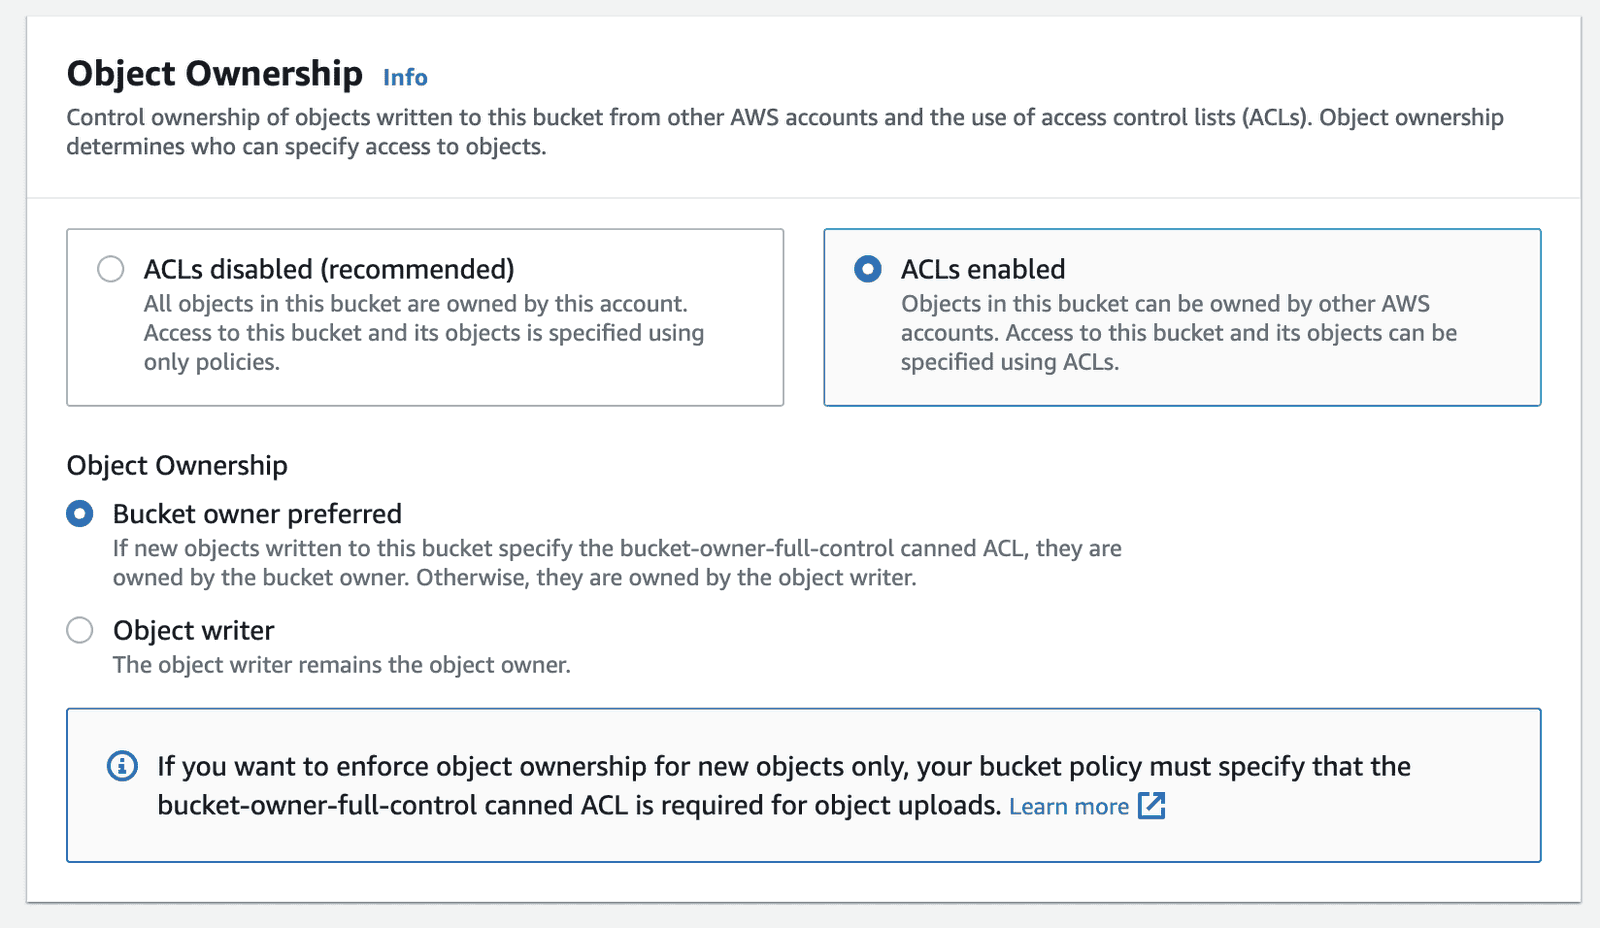Select the ACLs disabled (recommended) radio button
Screen dimensions: 1600x928
pyautogui.click(x=110, y=269)
